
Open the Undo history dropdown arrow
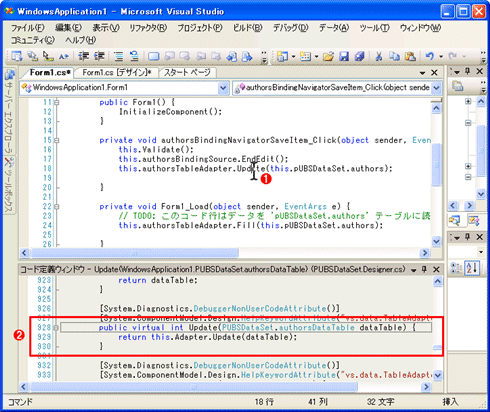(441, 57)
